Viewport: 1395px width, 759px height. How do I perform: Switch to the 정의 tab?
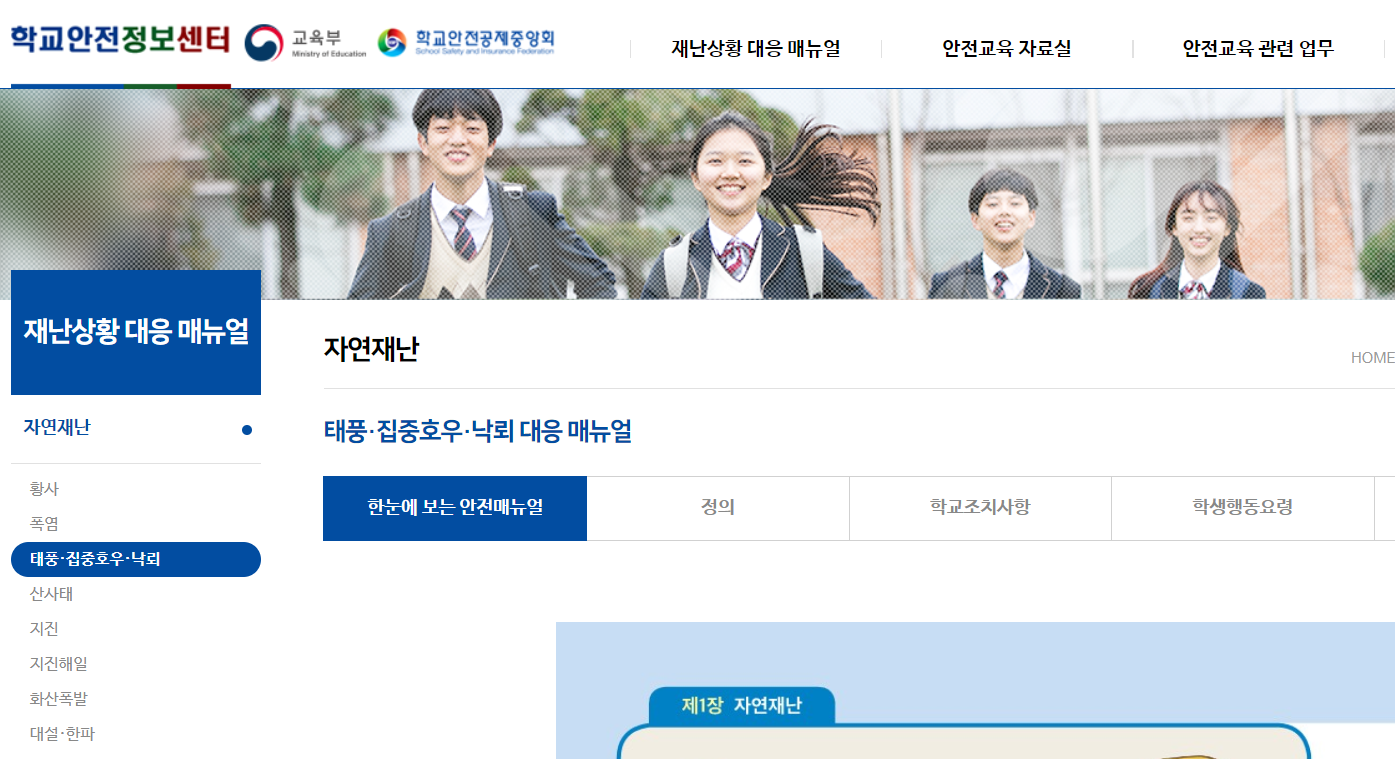[x=718, y=508]
